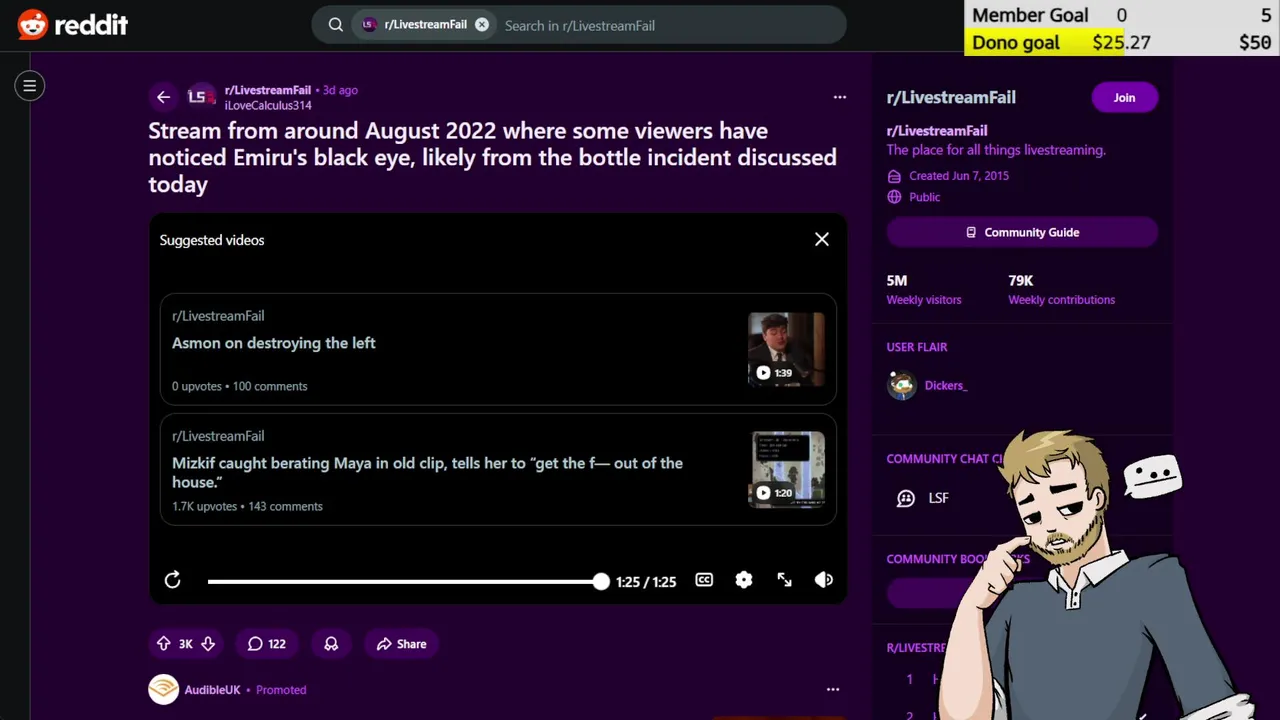Viewport: 1280px width, 720px height.
Task: Click the LSF chat bubble icon
Action: pyautogui.click(x=906, y=498)
